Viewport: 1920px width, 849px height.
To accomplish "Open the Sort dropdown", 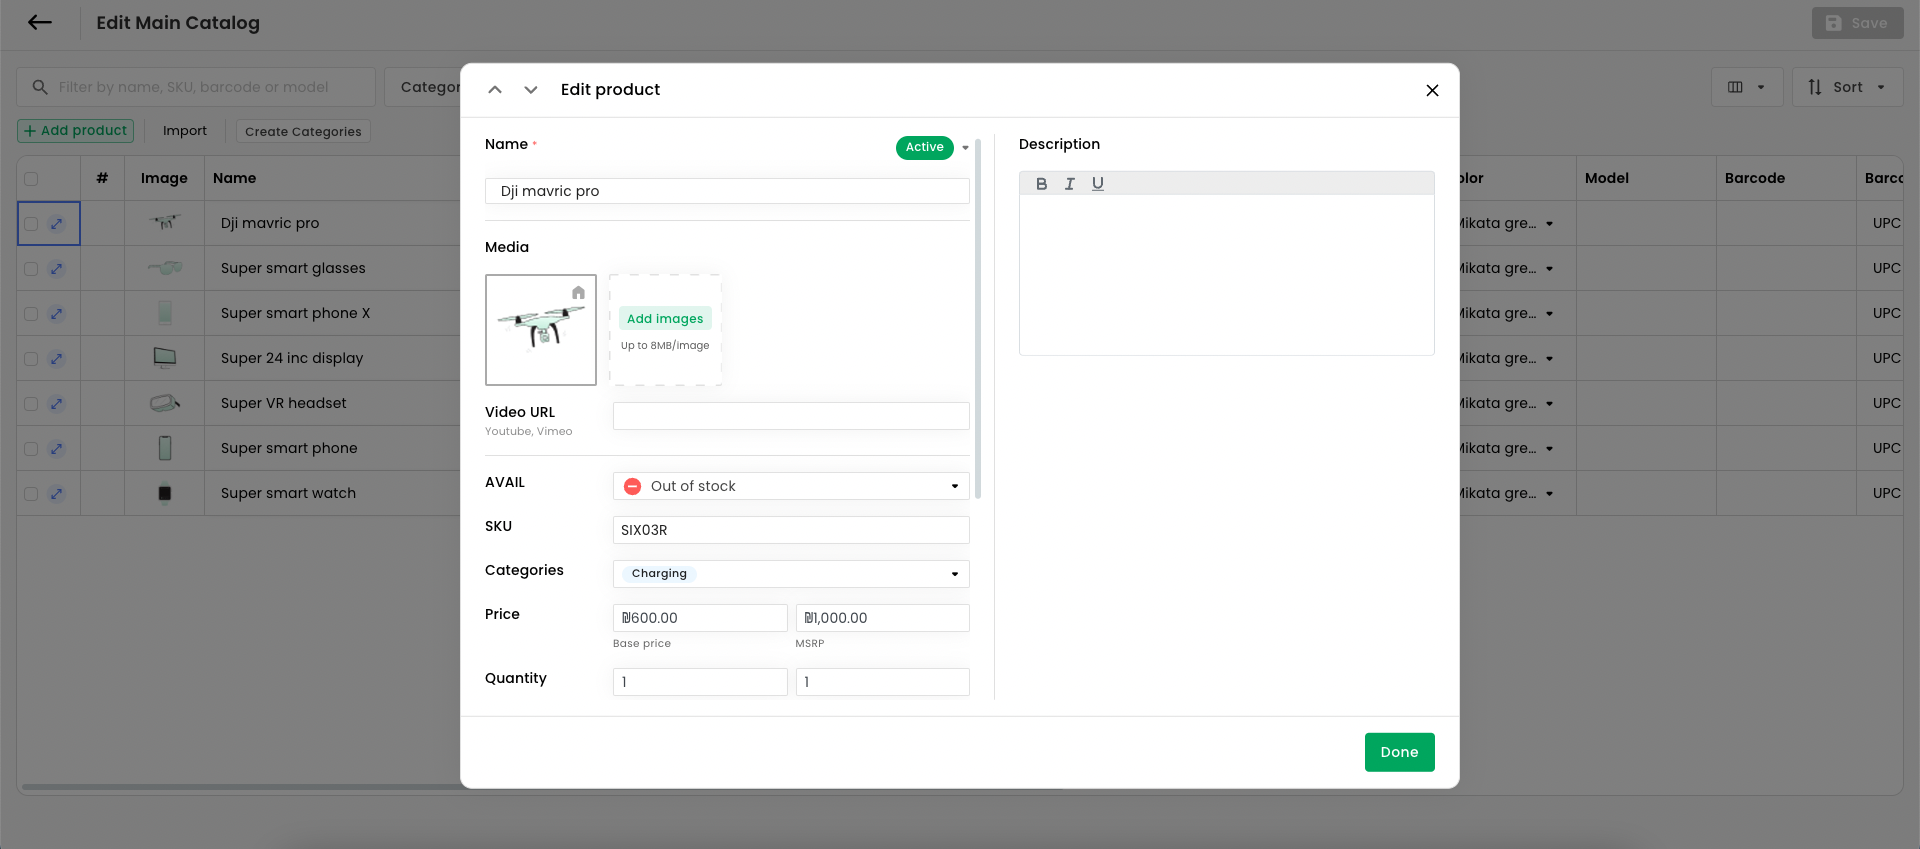I will [x=1847, y=87].
